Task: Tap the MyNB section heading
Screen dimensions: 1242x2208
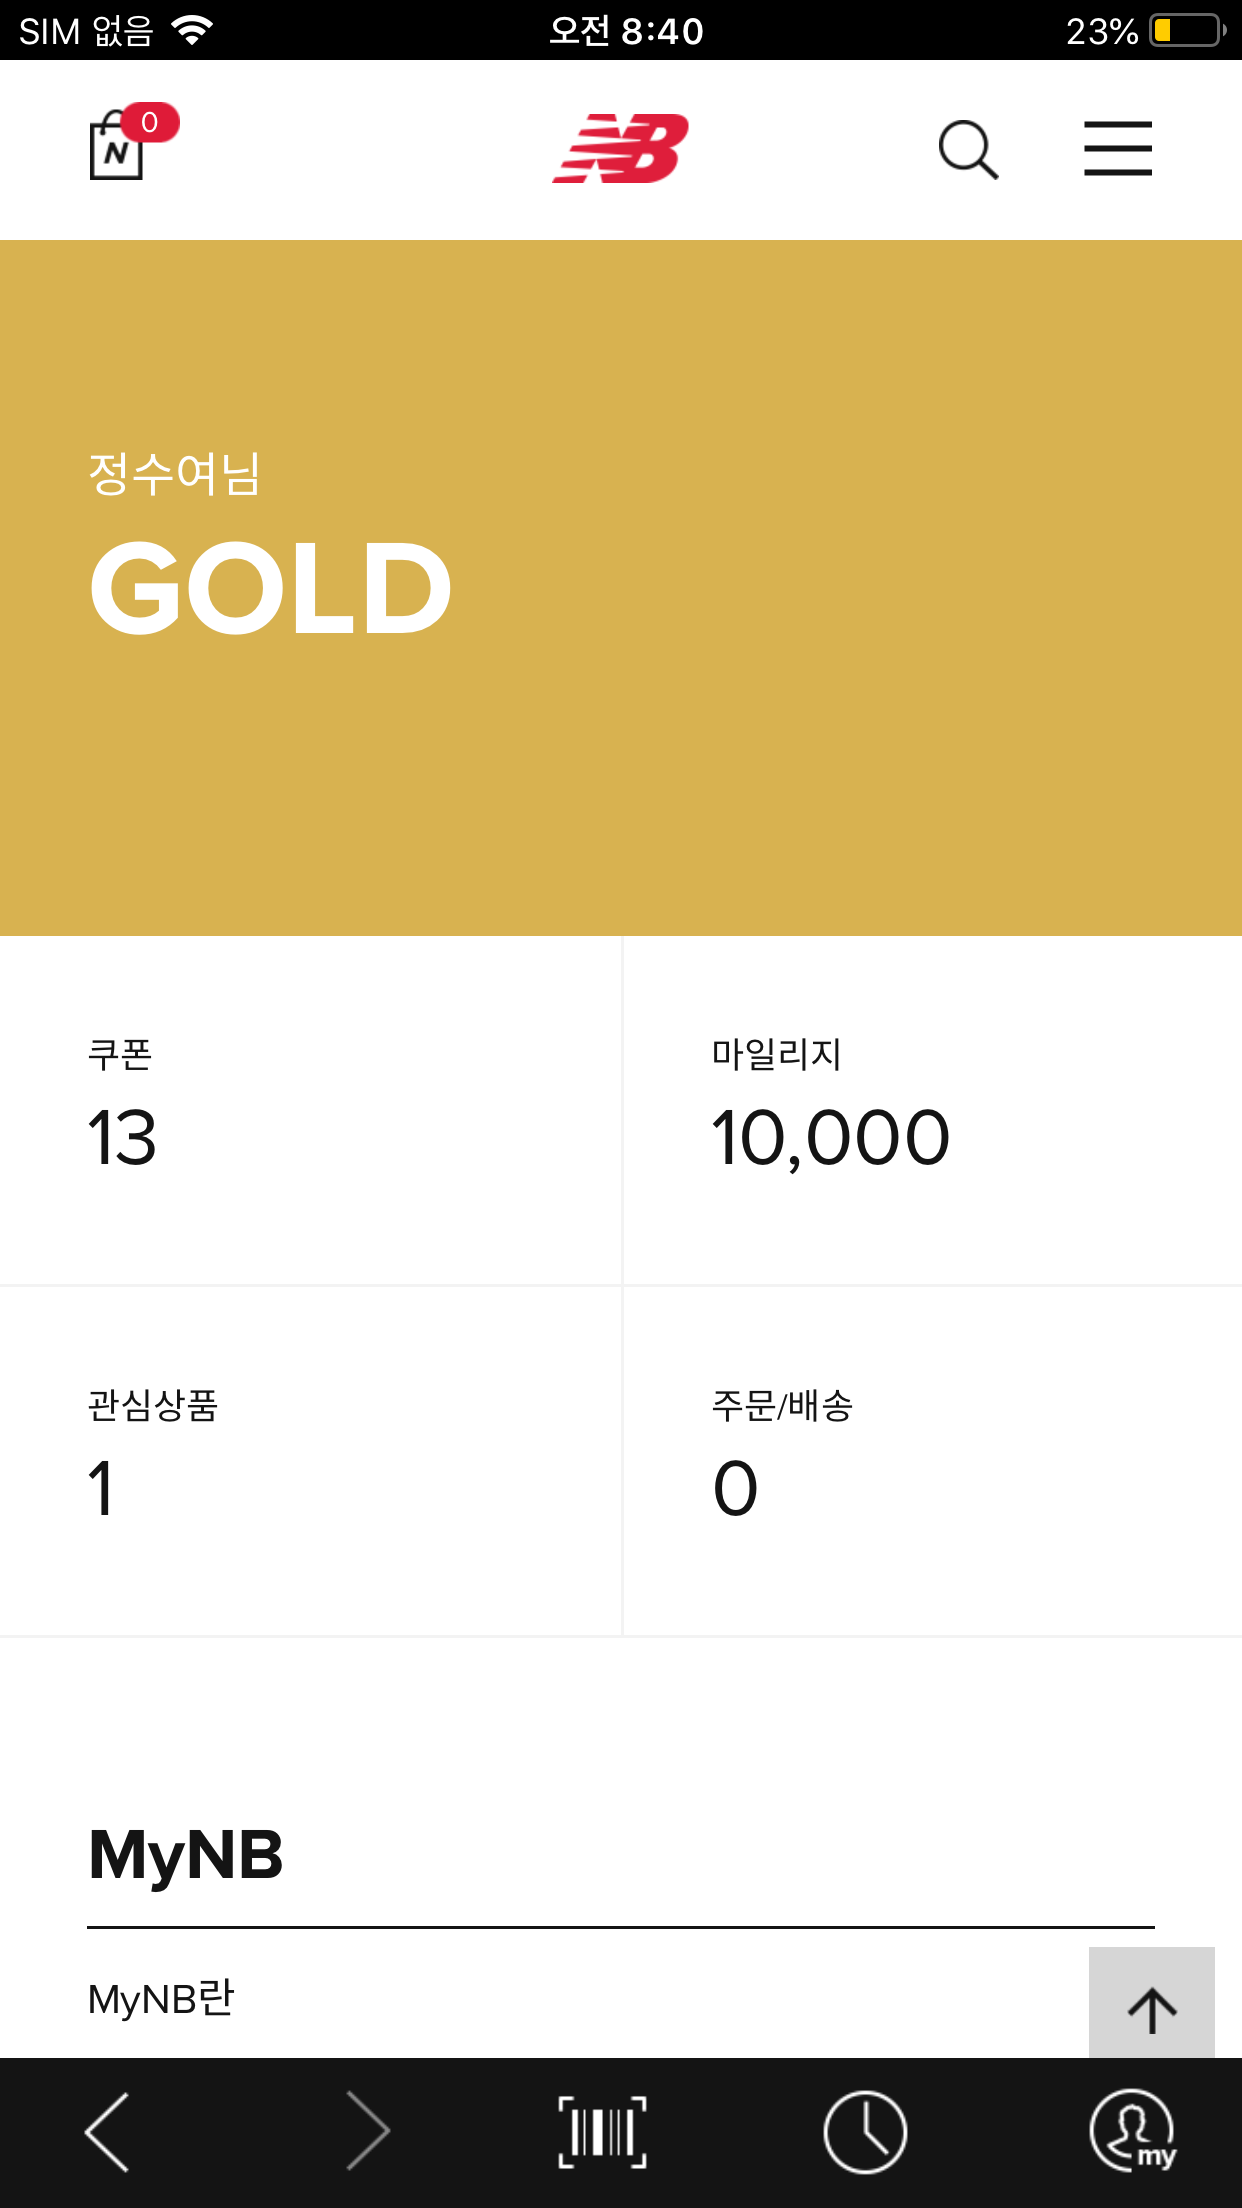Action: 186,1855
